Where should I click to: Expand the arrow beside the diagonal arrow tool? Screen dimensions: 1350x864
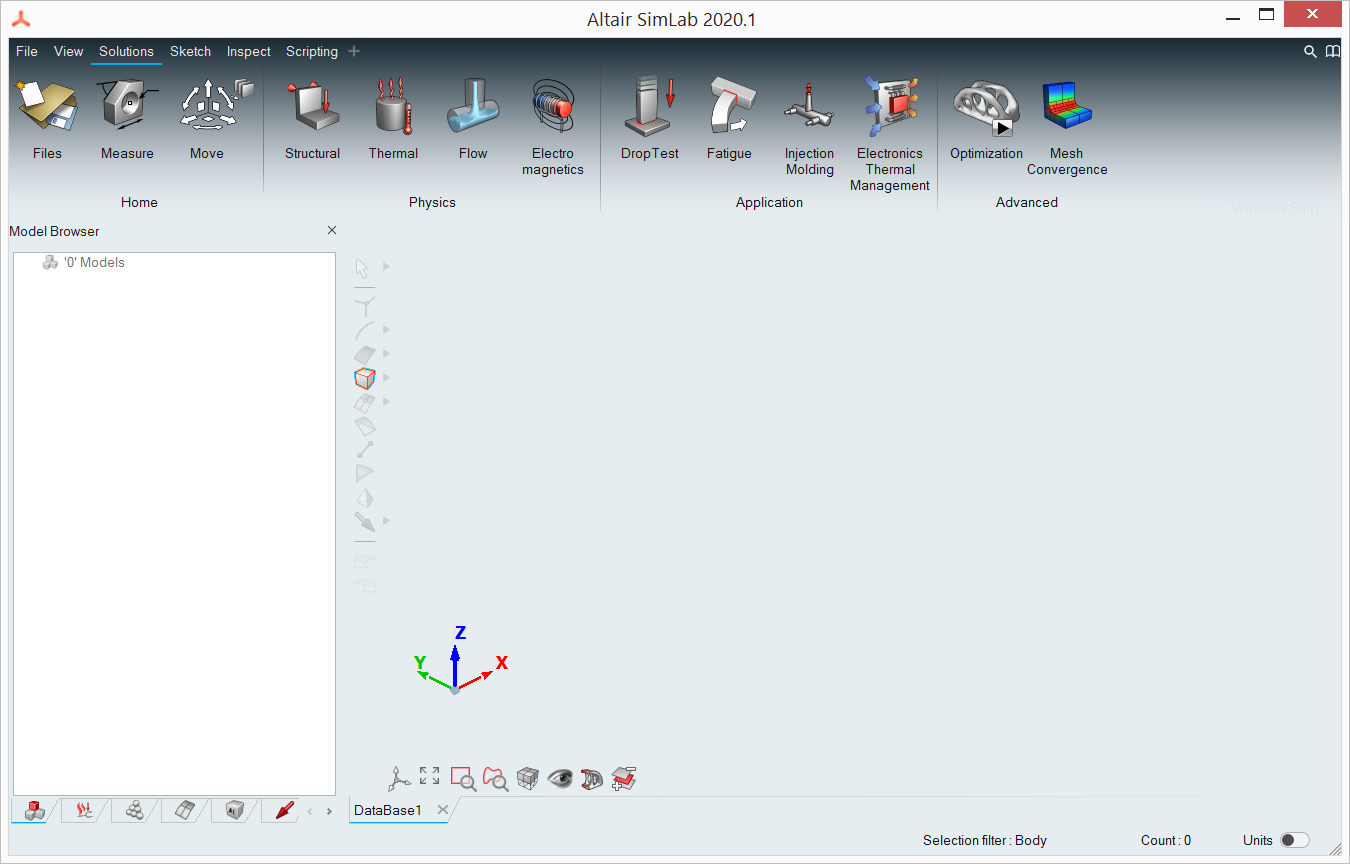pyautogui.click(x=387, y=521)
